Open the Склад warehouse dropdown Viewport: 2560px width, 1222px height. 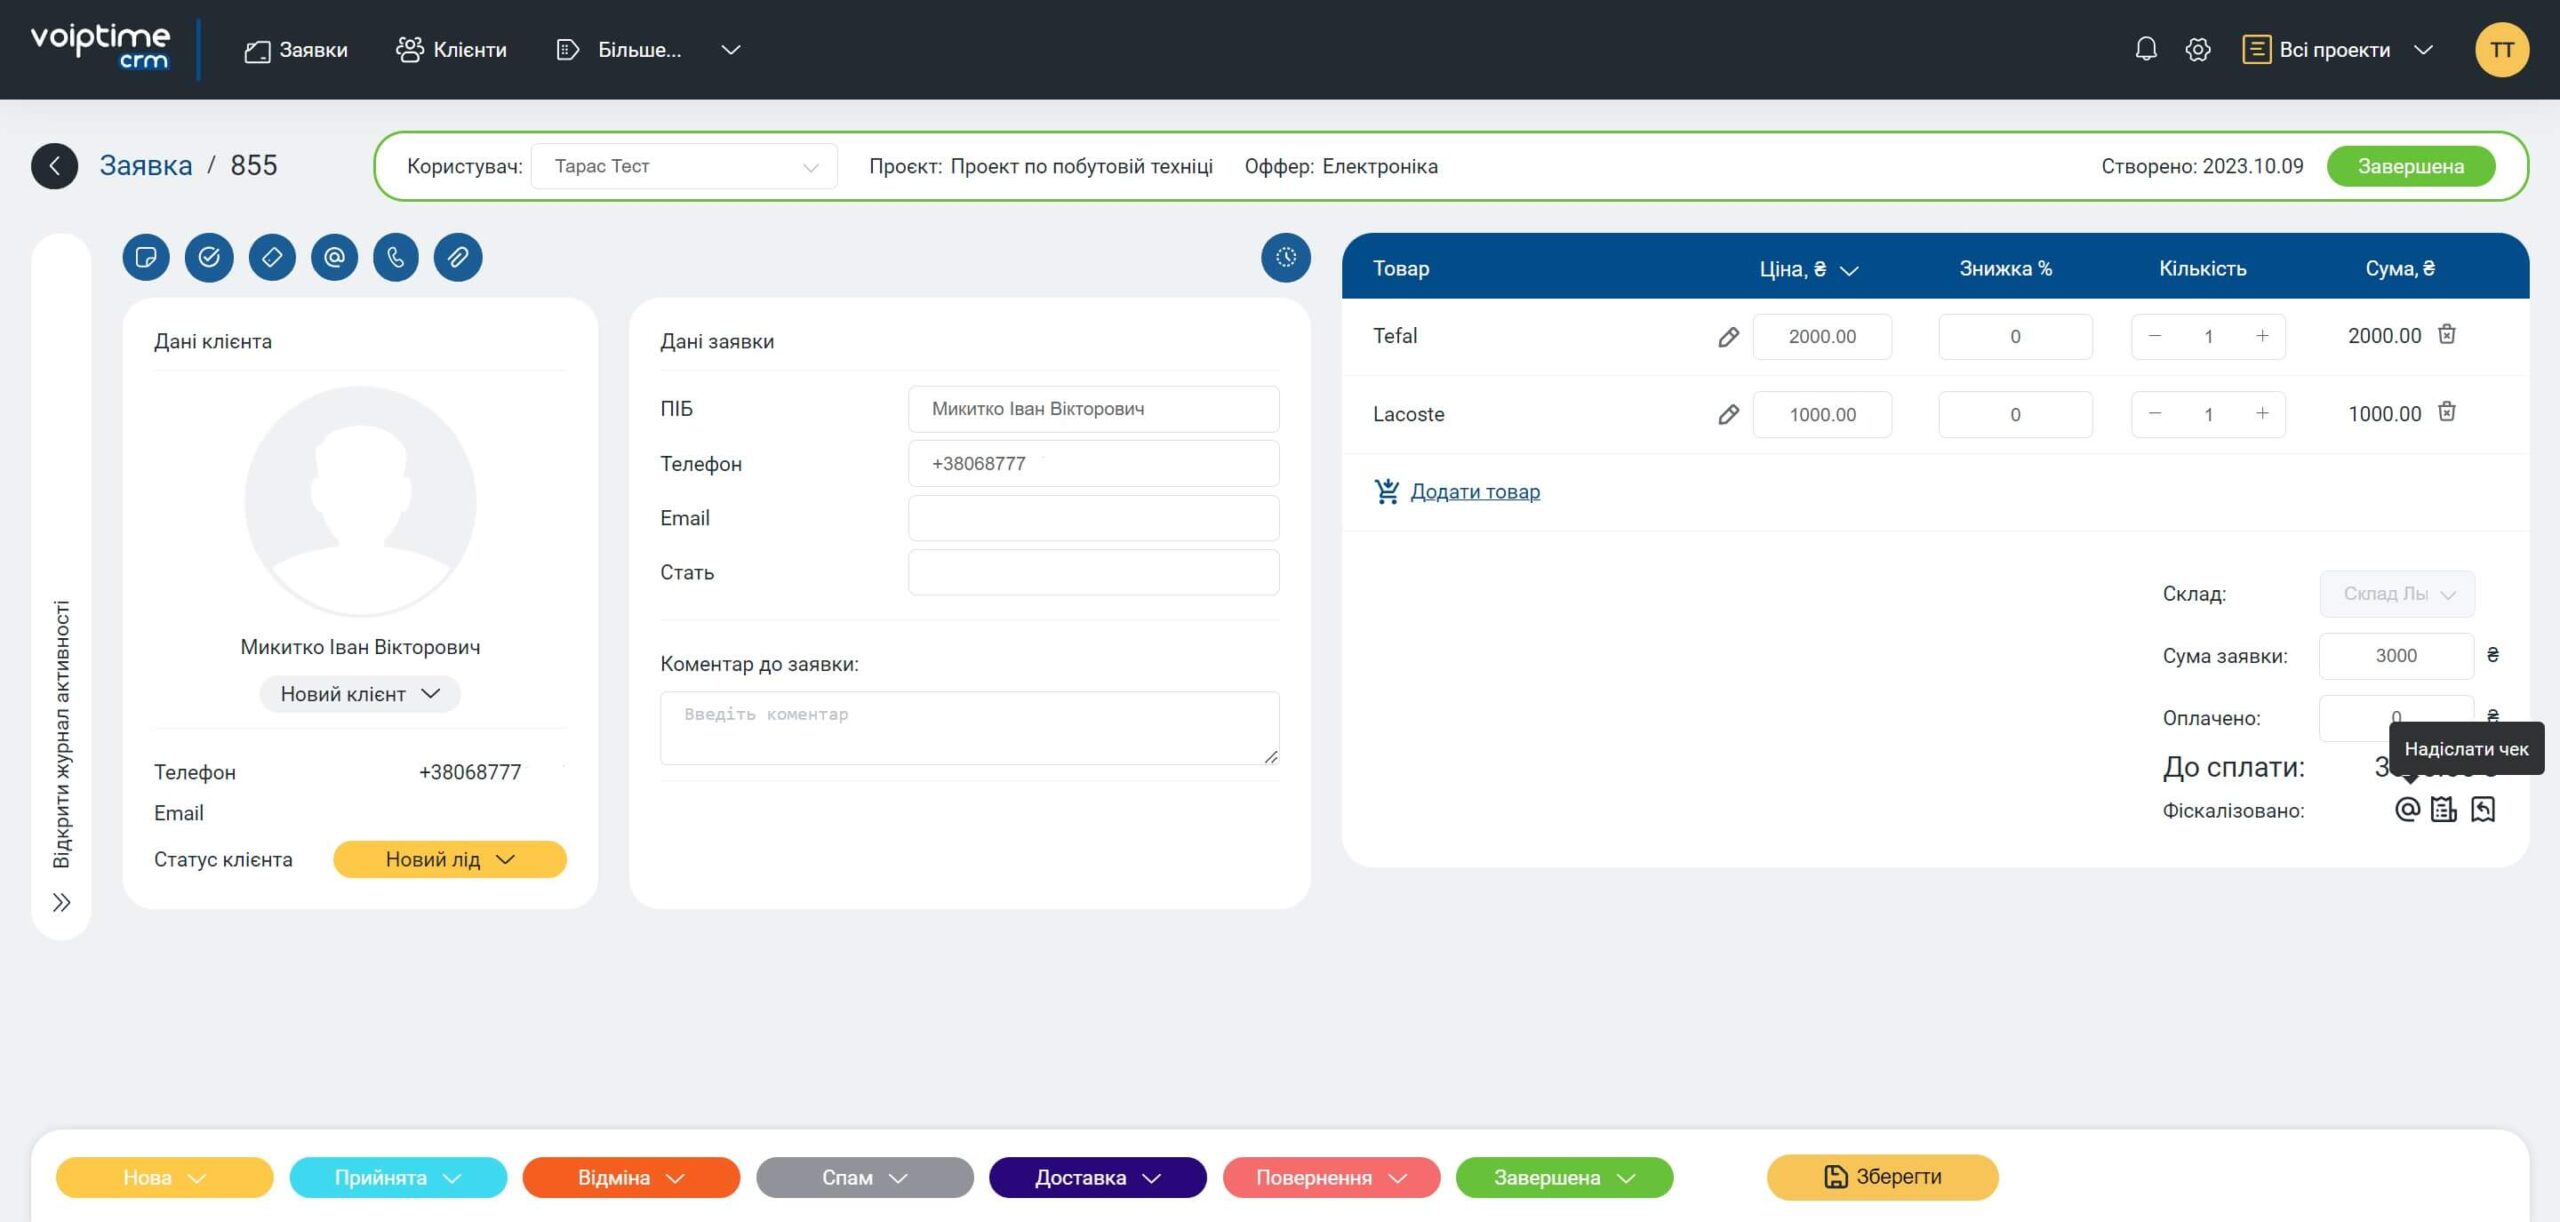[2397, 594]
